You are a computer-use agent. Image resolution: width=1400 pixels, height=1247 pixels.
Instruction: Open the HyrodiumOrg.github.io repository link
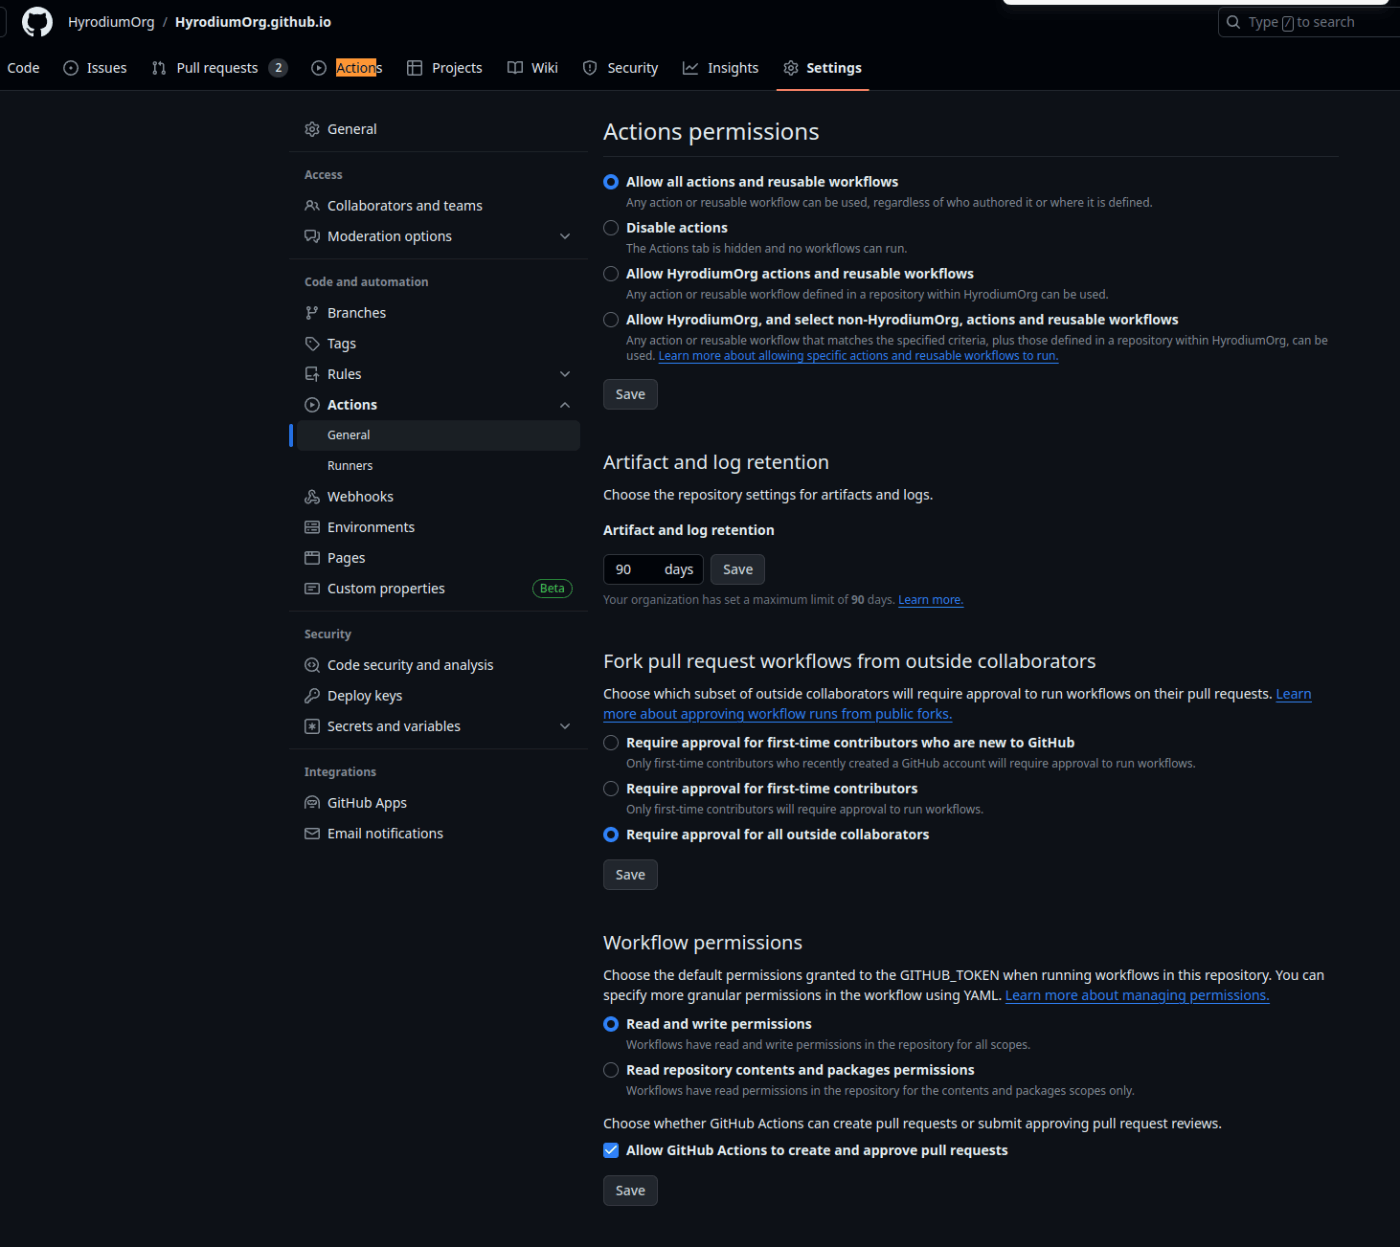(253, 22)
